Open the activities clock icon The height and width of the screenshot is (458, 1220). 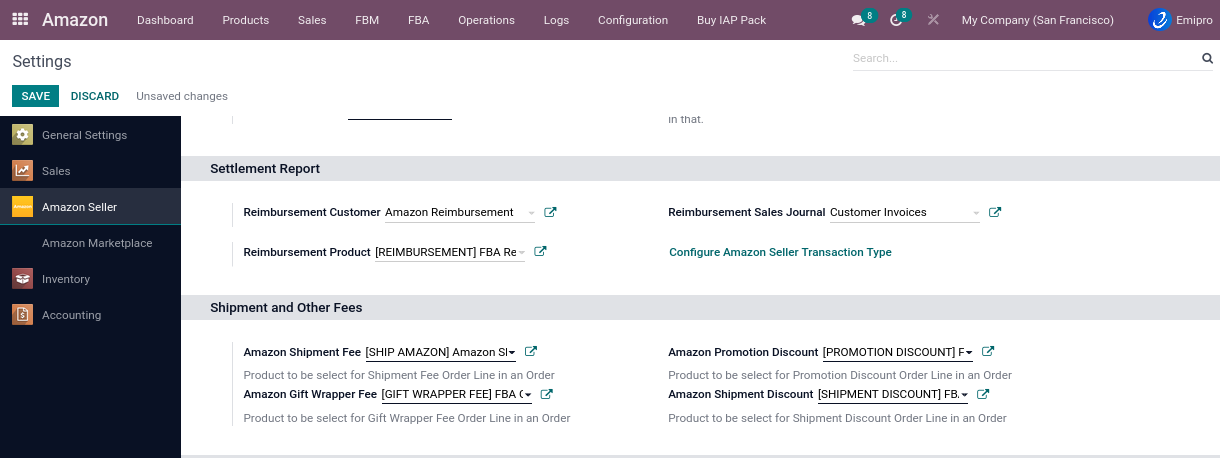coord(896,20)
